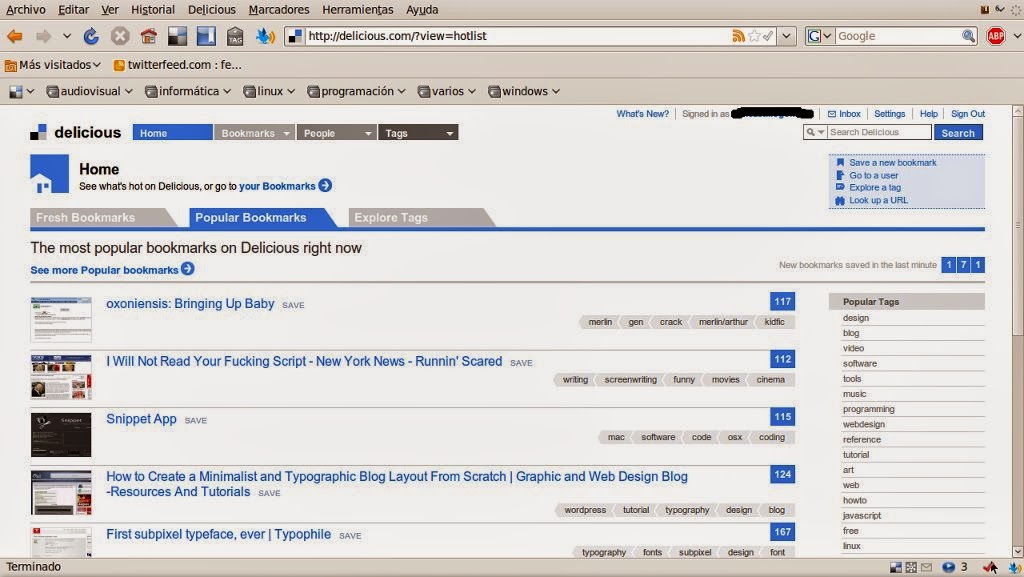This screenshot has height=577, width=1024.
Task: Open the First subpixel typeface, ever link
Action: tap(218, 535)
